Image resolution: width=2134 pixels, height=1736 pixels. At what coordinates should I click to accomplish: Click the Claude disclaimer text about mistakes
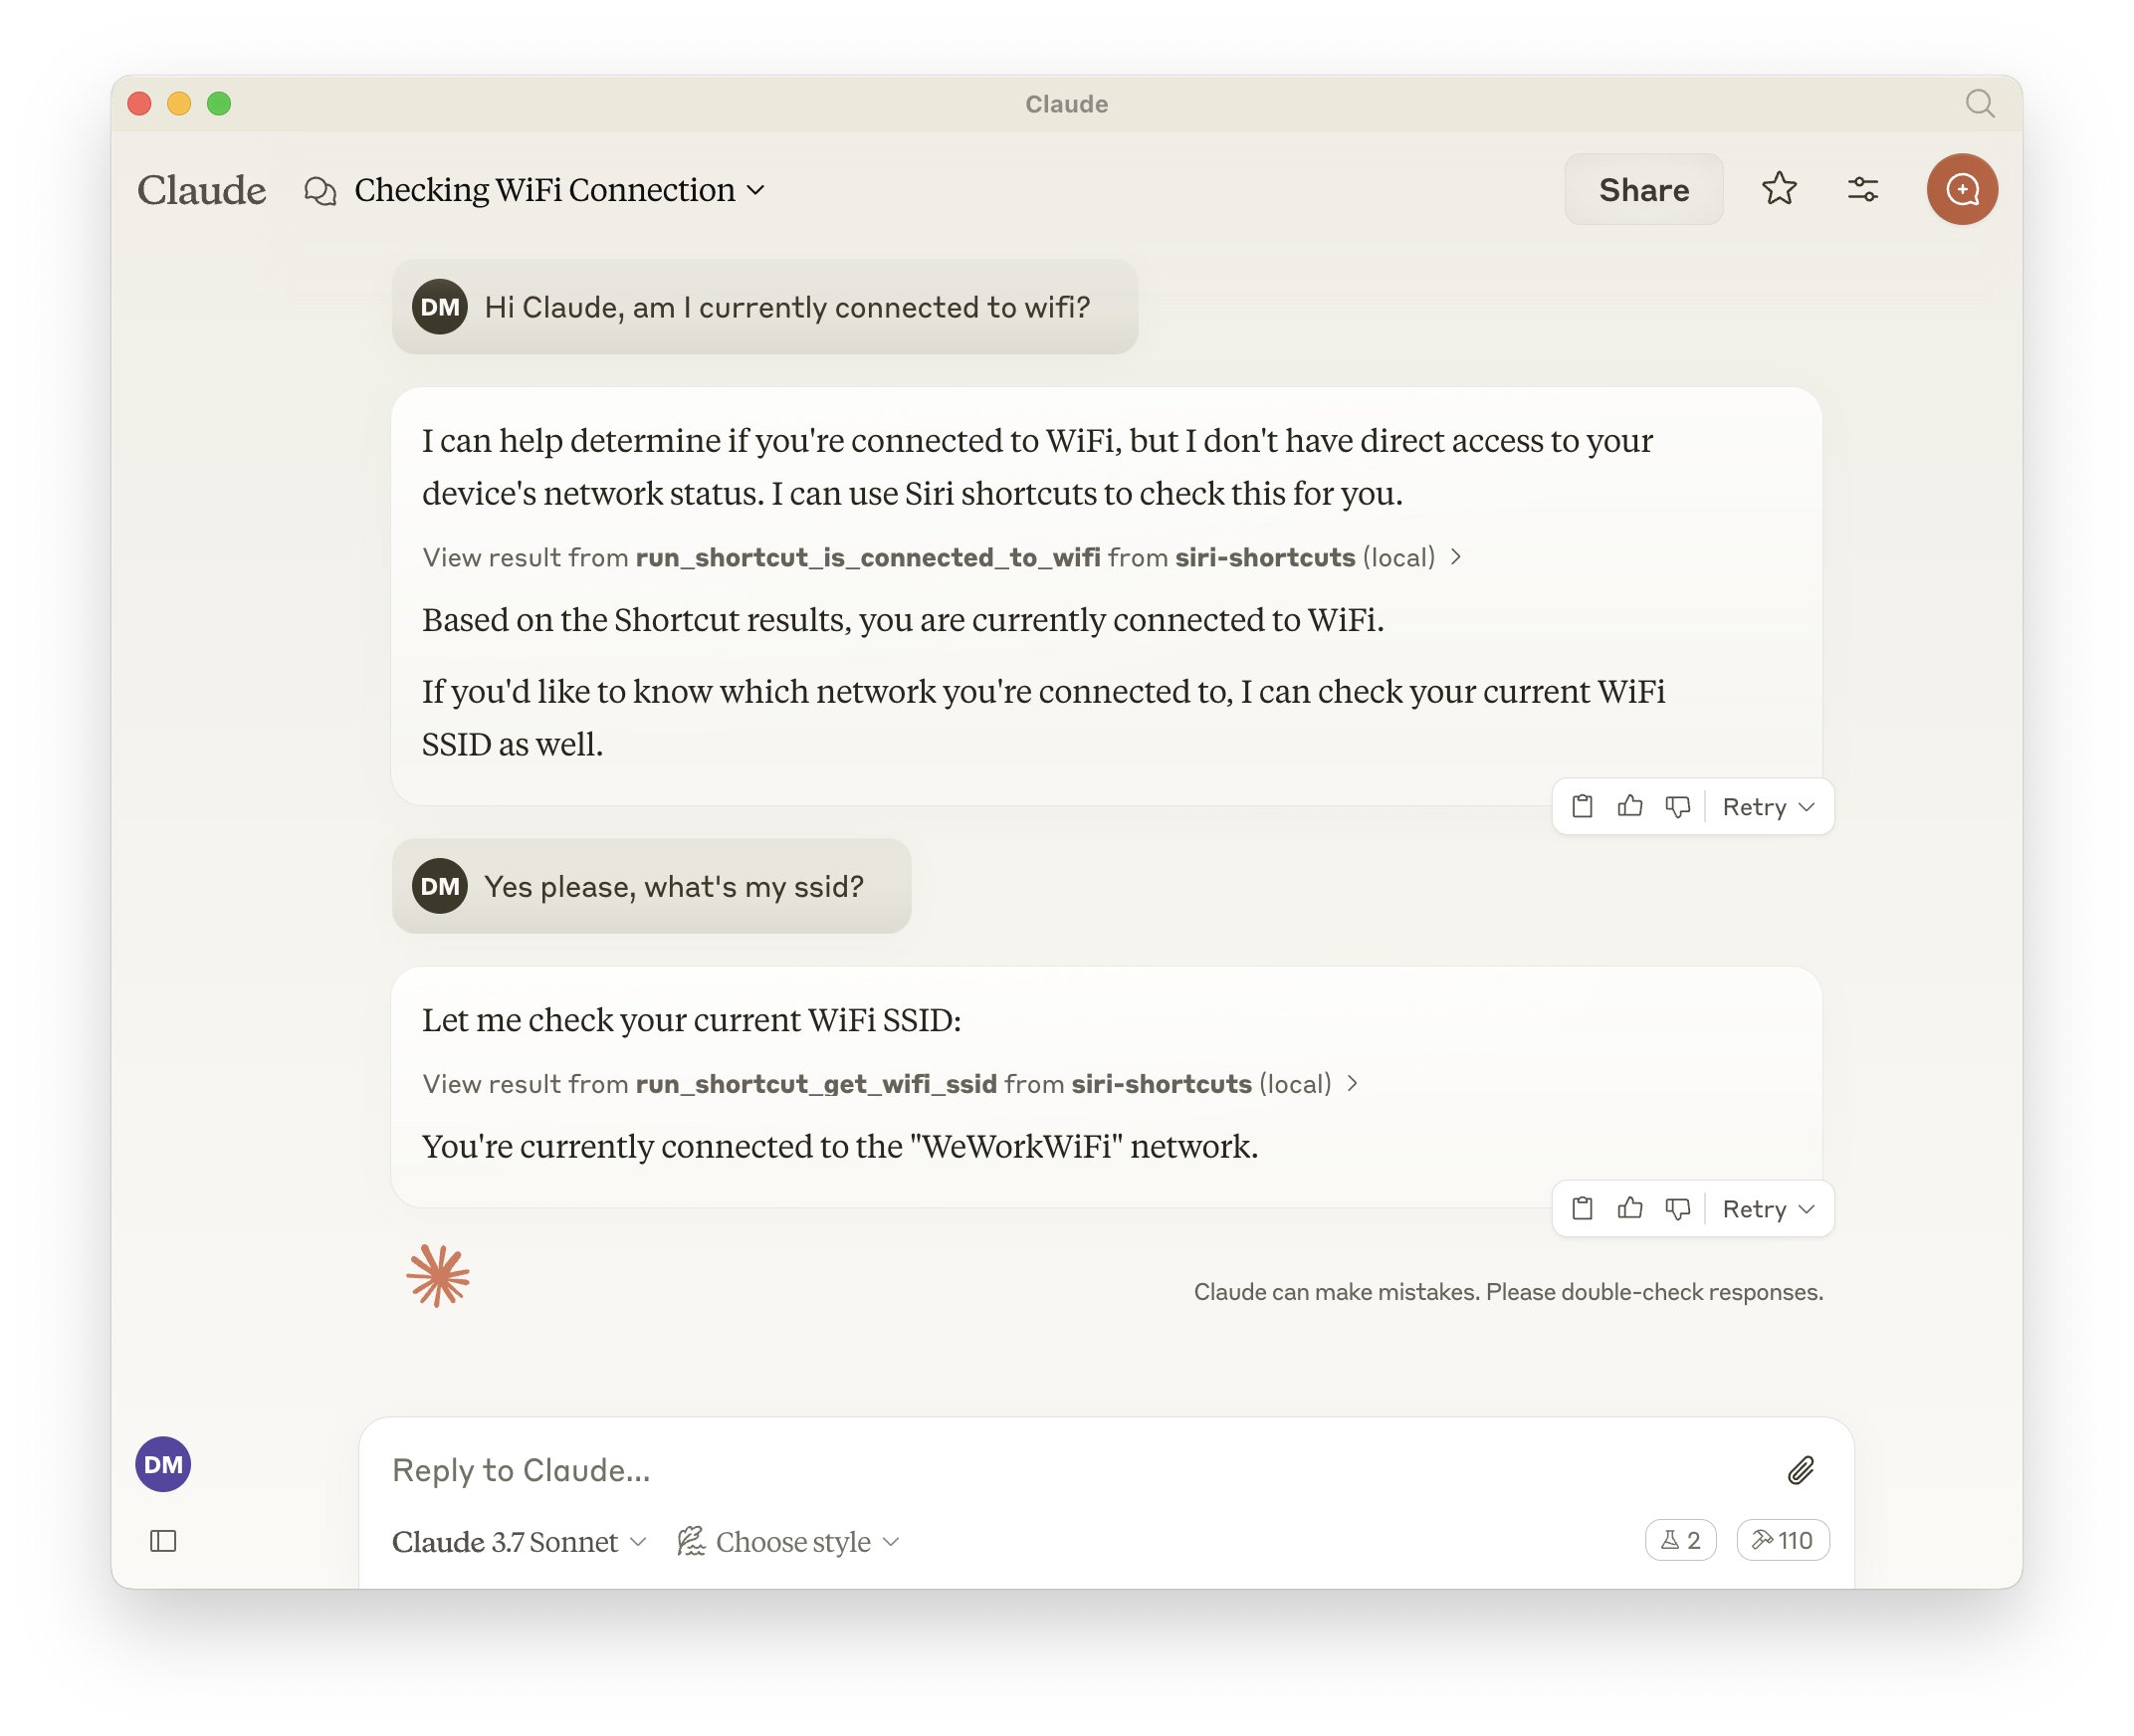[x=1508, y=1292]
